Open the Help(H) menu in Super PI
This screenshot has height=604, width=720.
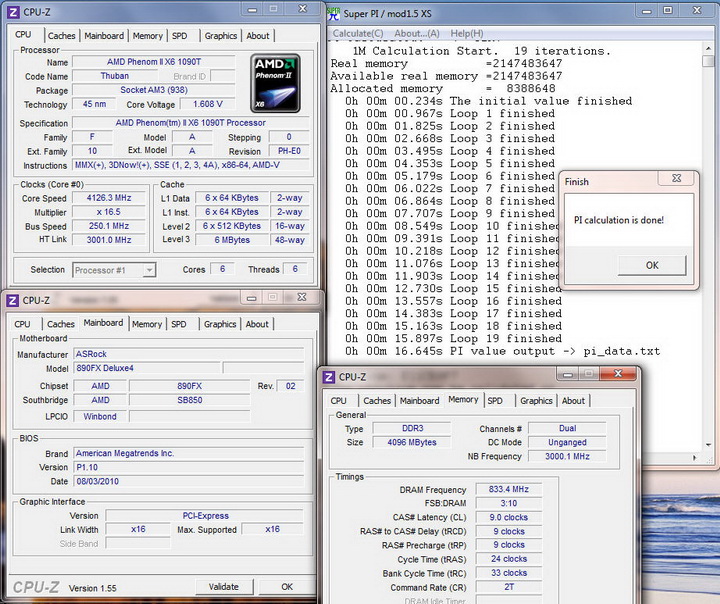[467, 33]
